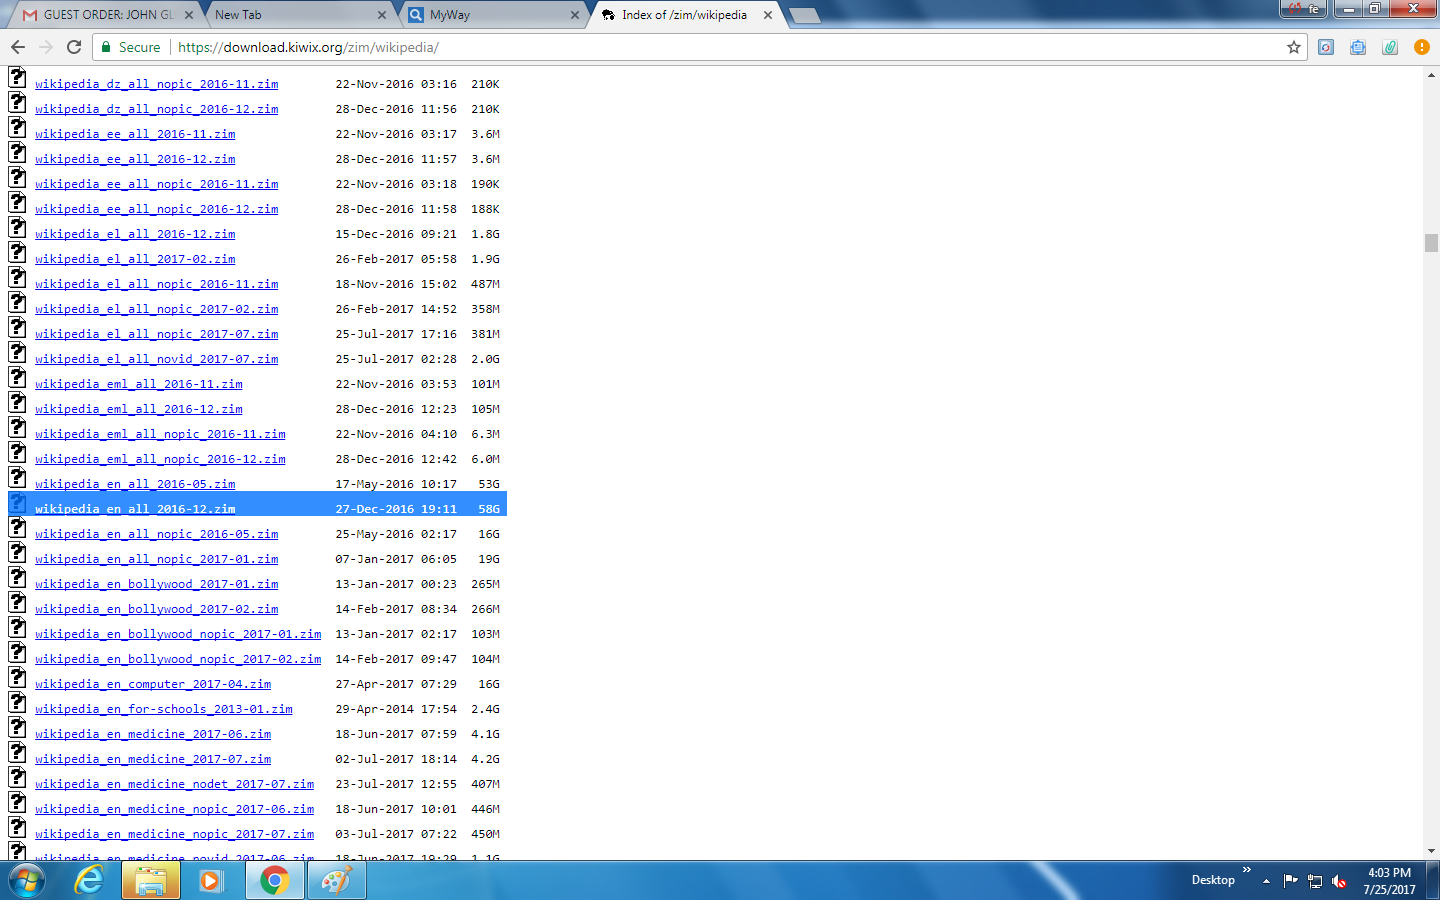
Task: Close the GUEST ORDER Gmail tab
Action: pos(189,15)
